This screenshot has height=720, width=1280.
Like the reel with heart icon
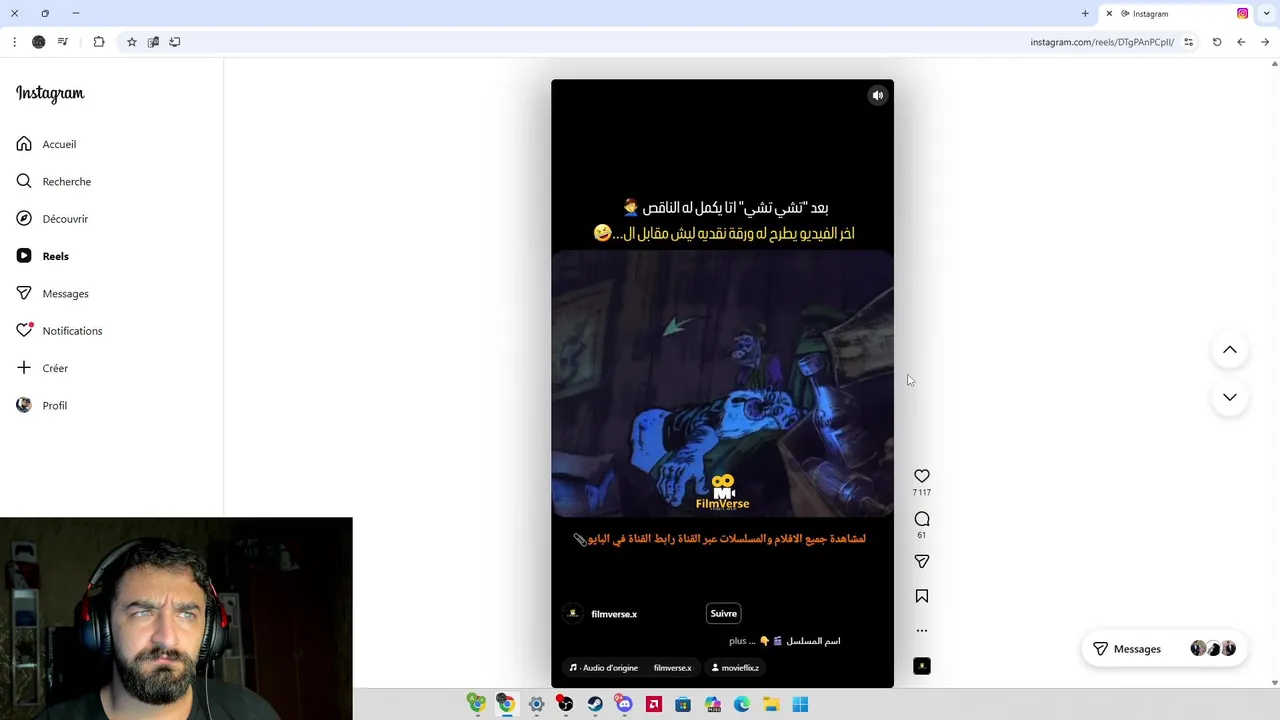(922, 476)
